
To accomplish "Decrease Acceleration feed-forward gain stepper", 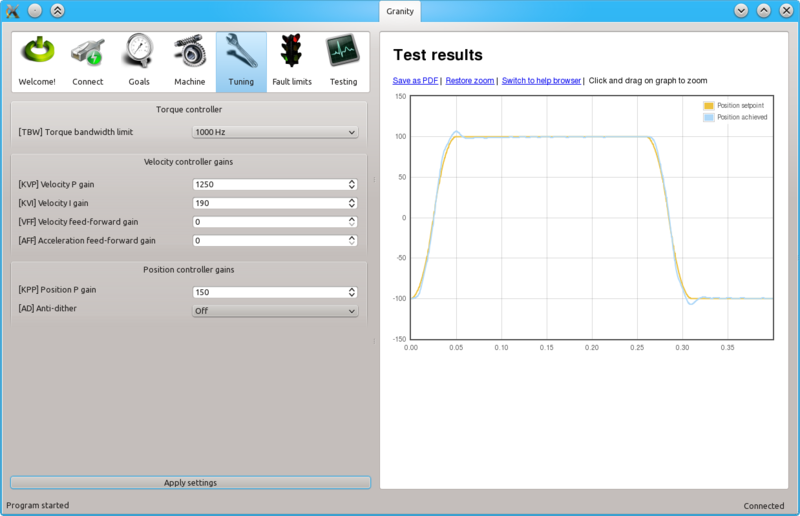I will [x=352, y=243].
